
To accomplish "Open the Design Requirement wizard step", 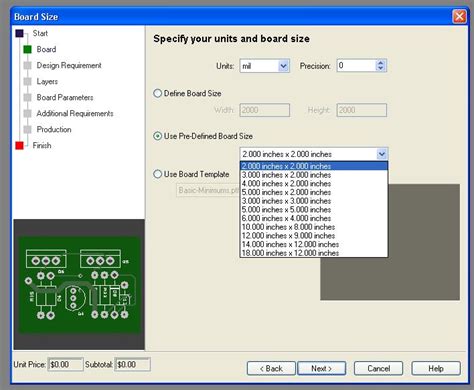I will [69, 65].
